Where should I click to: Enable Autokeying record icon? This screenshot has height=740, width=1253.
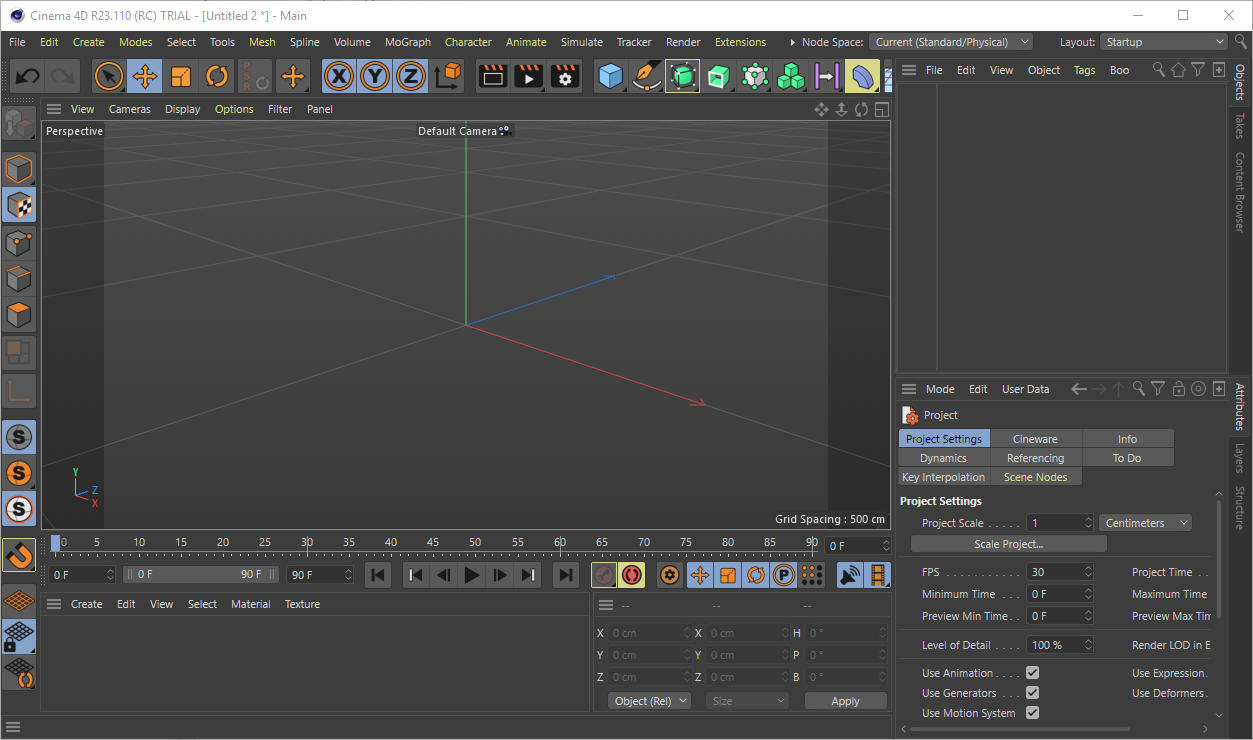coord(632,575)
